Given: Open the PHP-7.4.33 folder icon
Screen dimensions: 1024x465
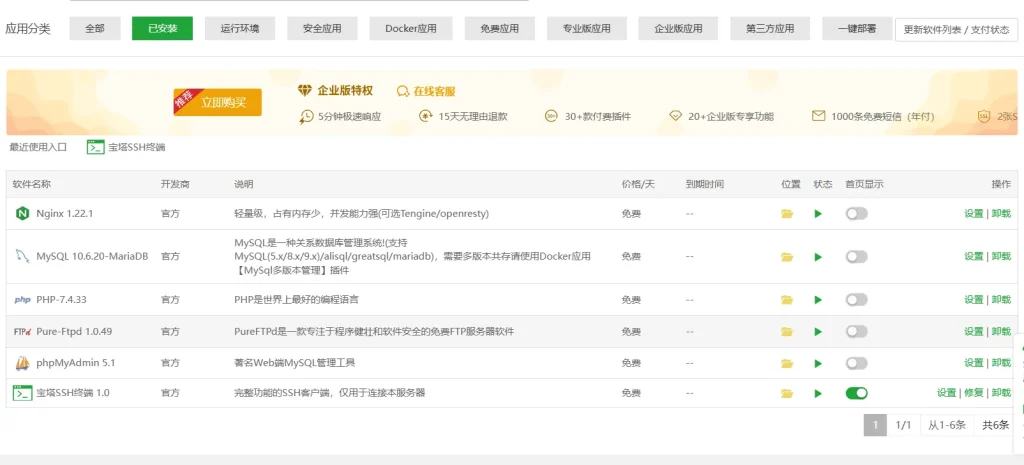Looking at the screenshot, I should click(x=787, y=300).
